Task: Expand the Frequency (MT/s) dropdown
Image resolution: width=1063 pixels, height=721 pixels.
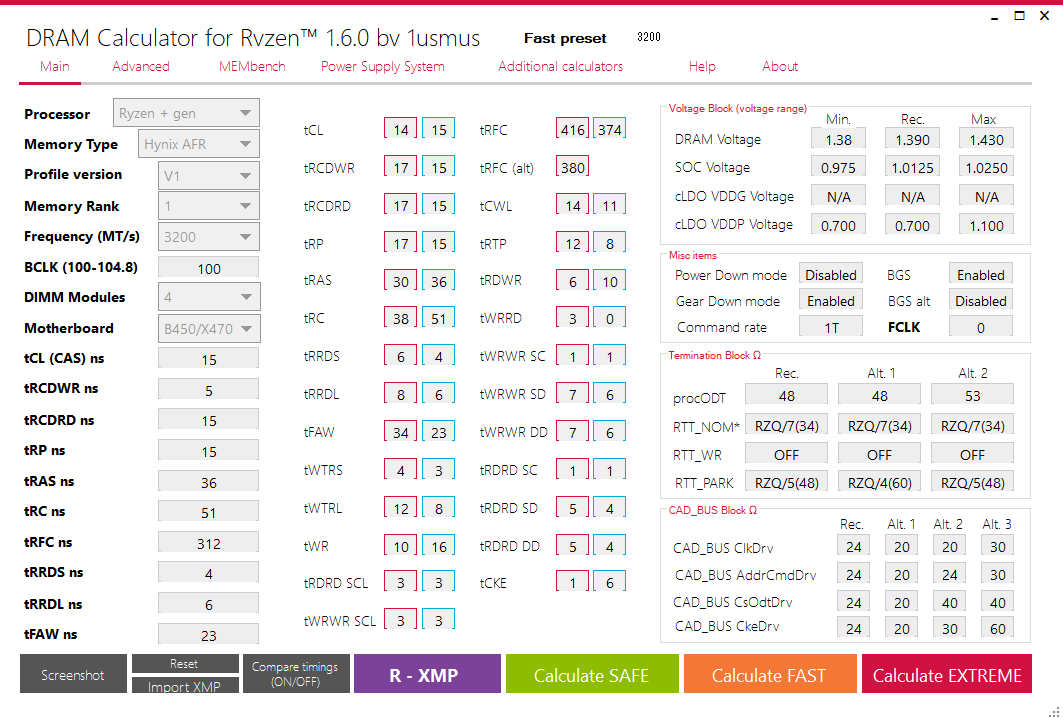Action: (x=209, y=236)
